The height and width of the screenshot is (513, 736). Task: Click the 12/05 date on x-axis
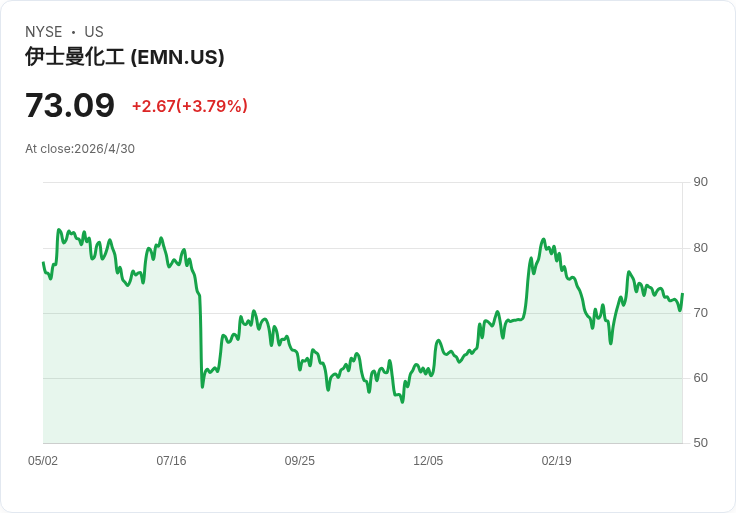[x=428, y=460]
